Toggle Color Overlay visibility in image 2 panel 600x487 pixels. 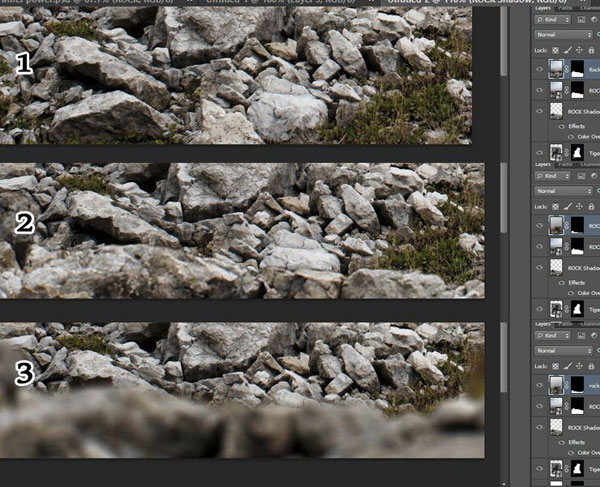[x=571, y=293]
